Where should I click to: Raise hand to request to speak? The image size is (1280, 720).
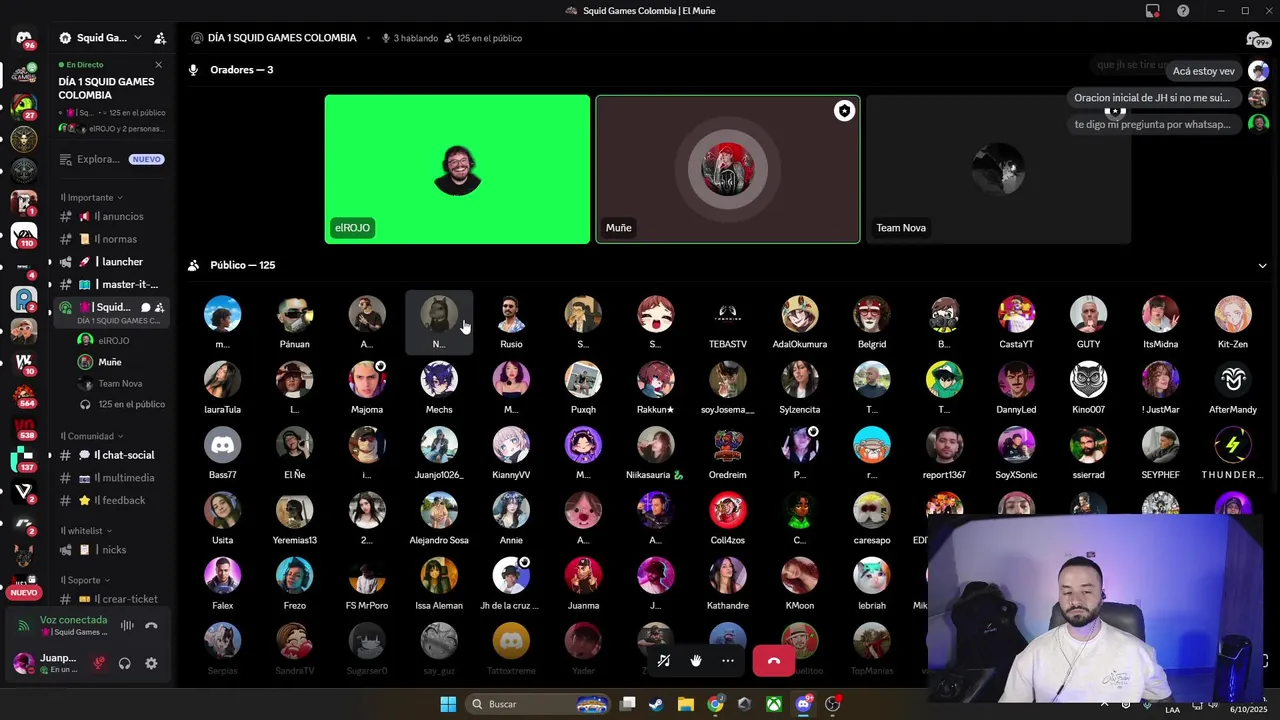coord(696,660)
